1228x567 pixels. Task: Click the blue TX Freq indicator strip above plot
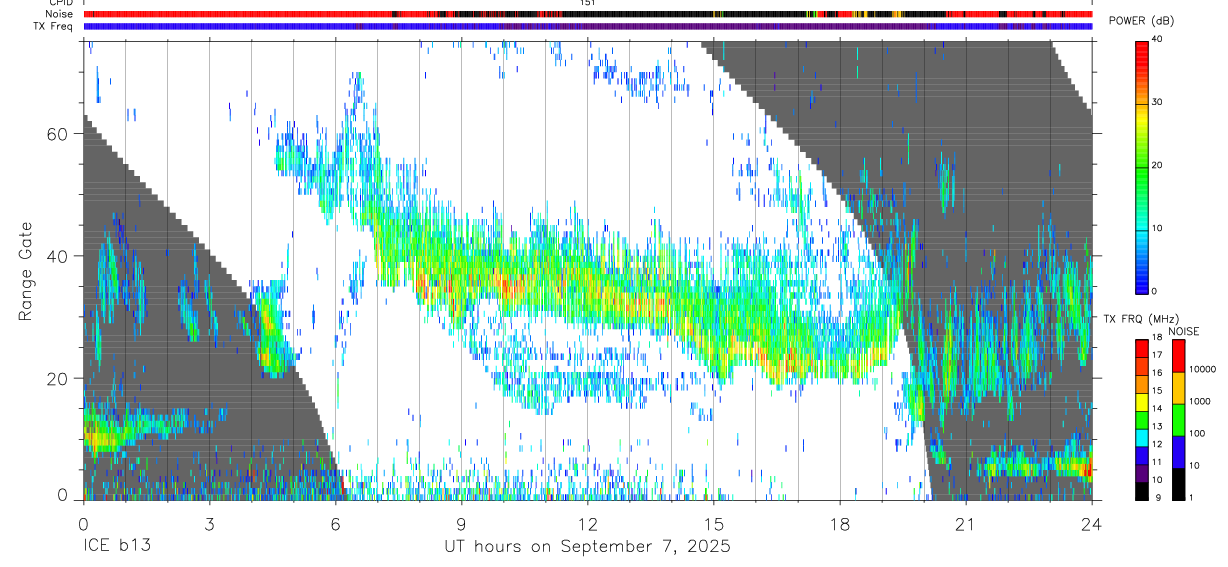(588, 26)
